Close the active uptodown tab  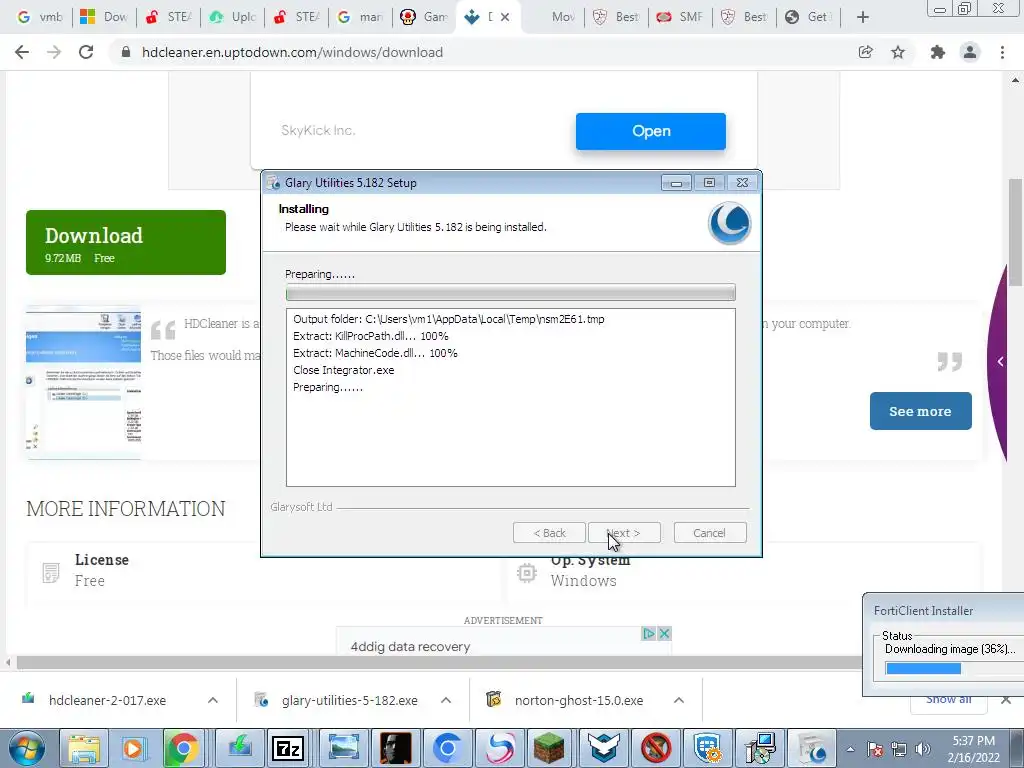coord(505,17)
